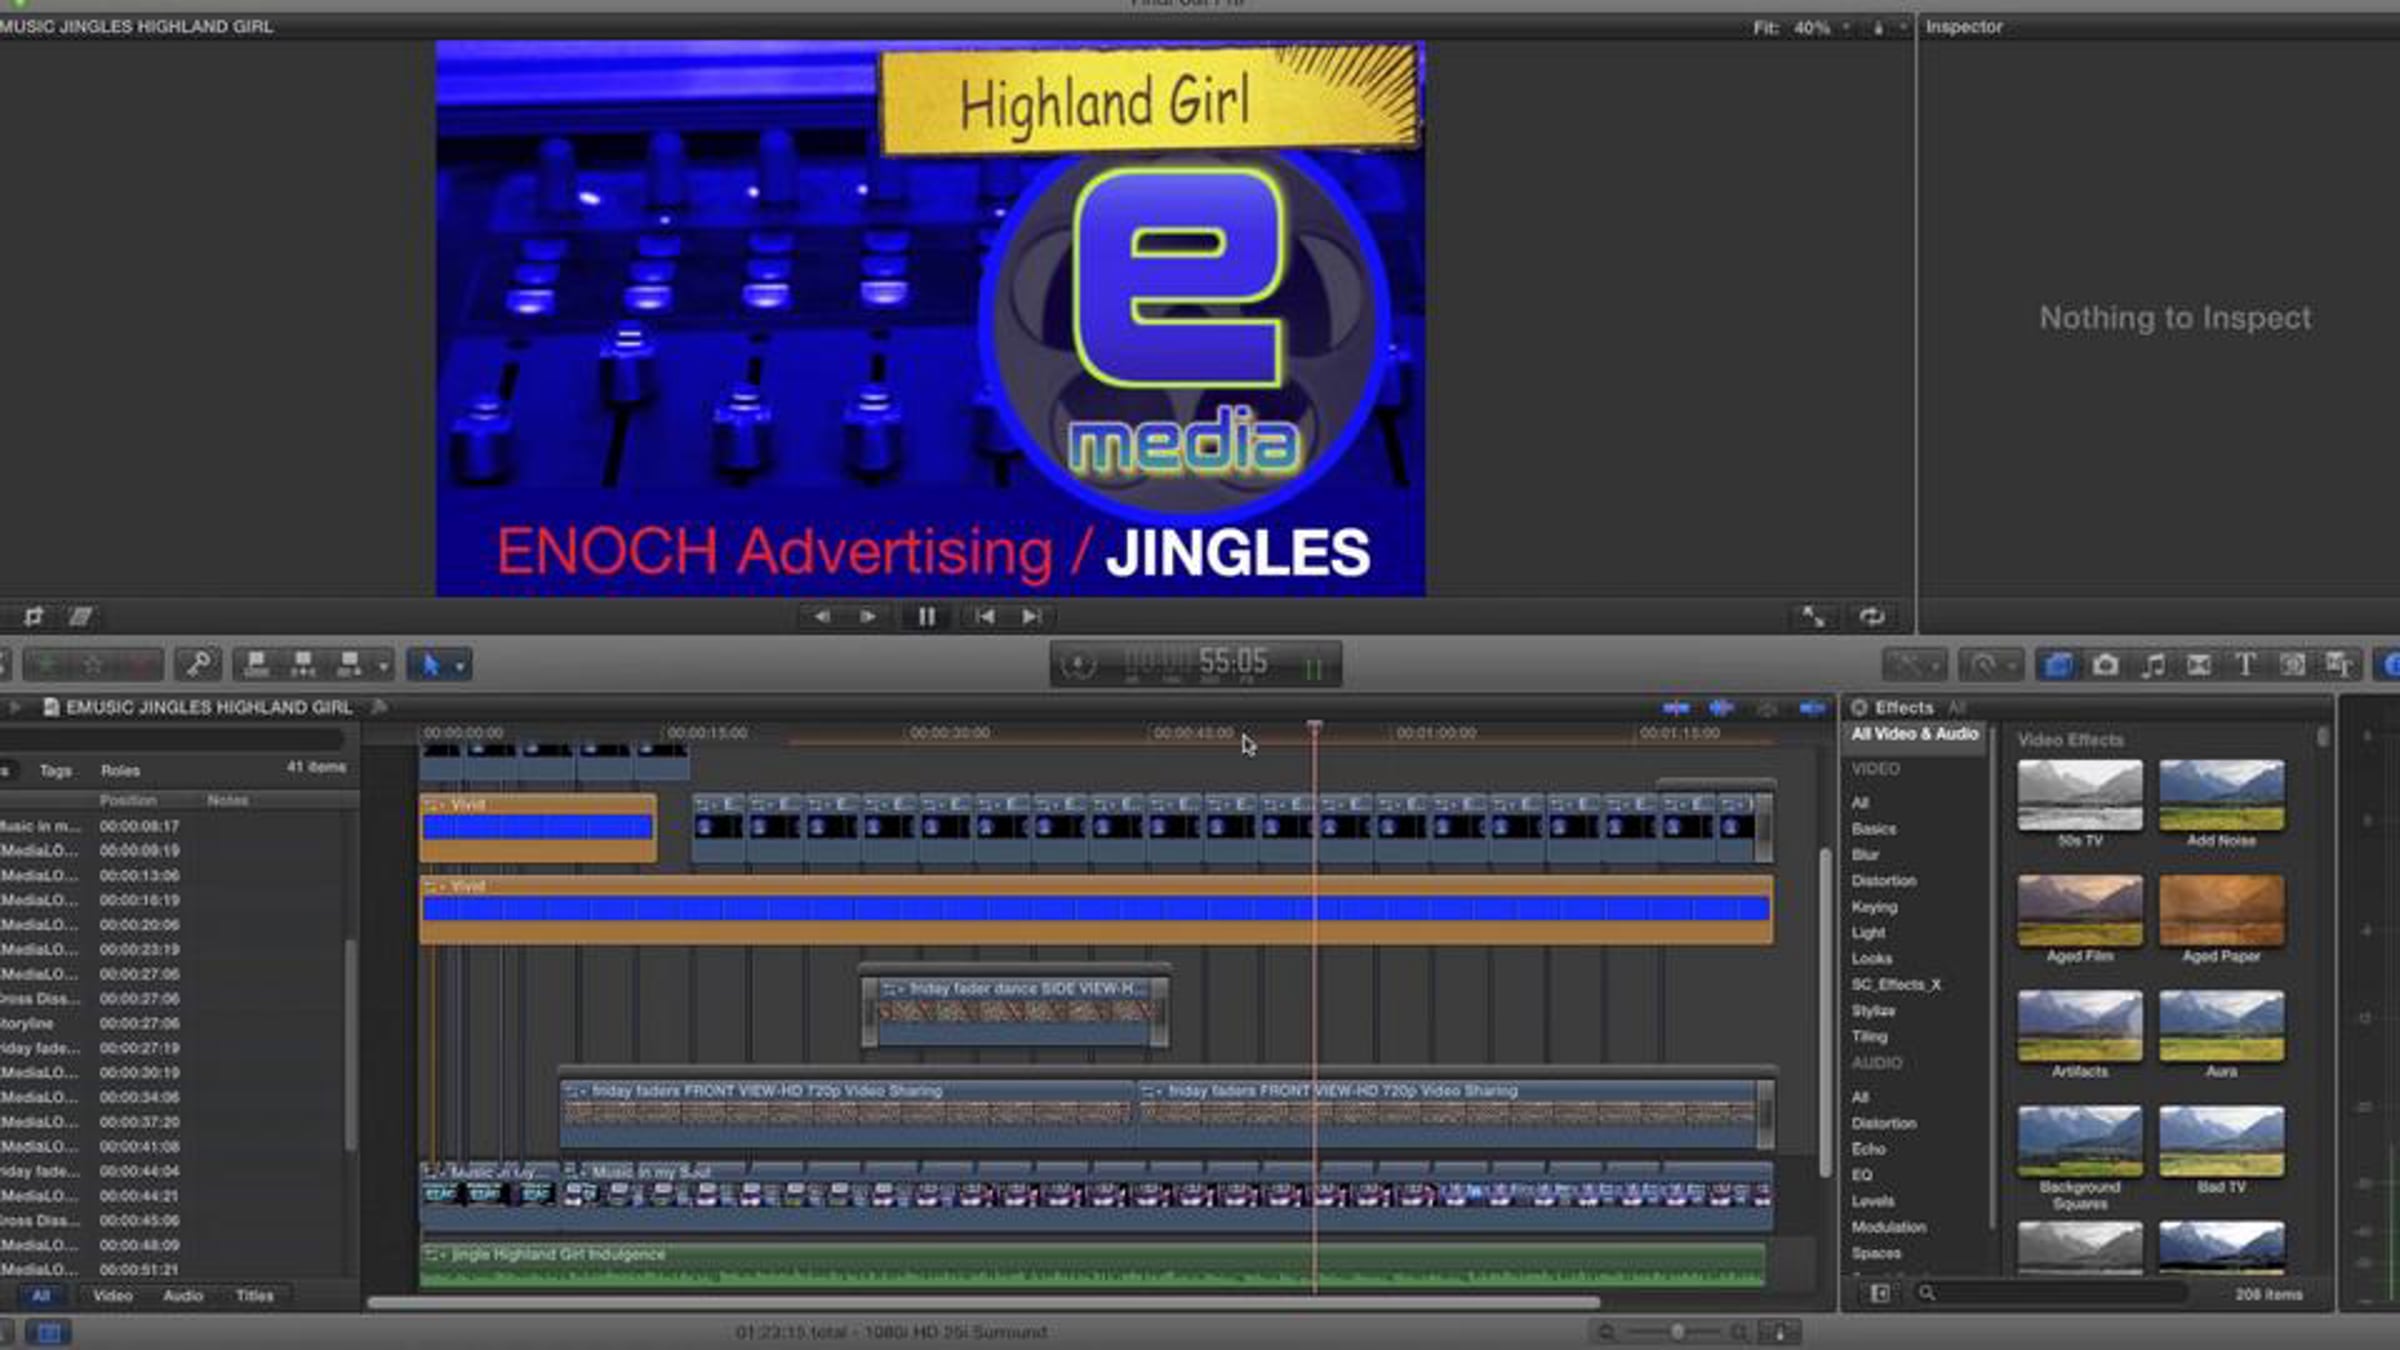The width and height of the screenshot is (2400, 1350).
Task: Choose the Select arrow tool
Action: (x=431, y=664)
